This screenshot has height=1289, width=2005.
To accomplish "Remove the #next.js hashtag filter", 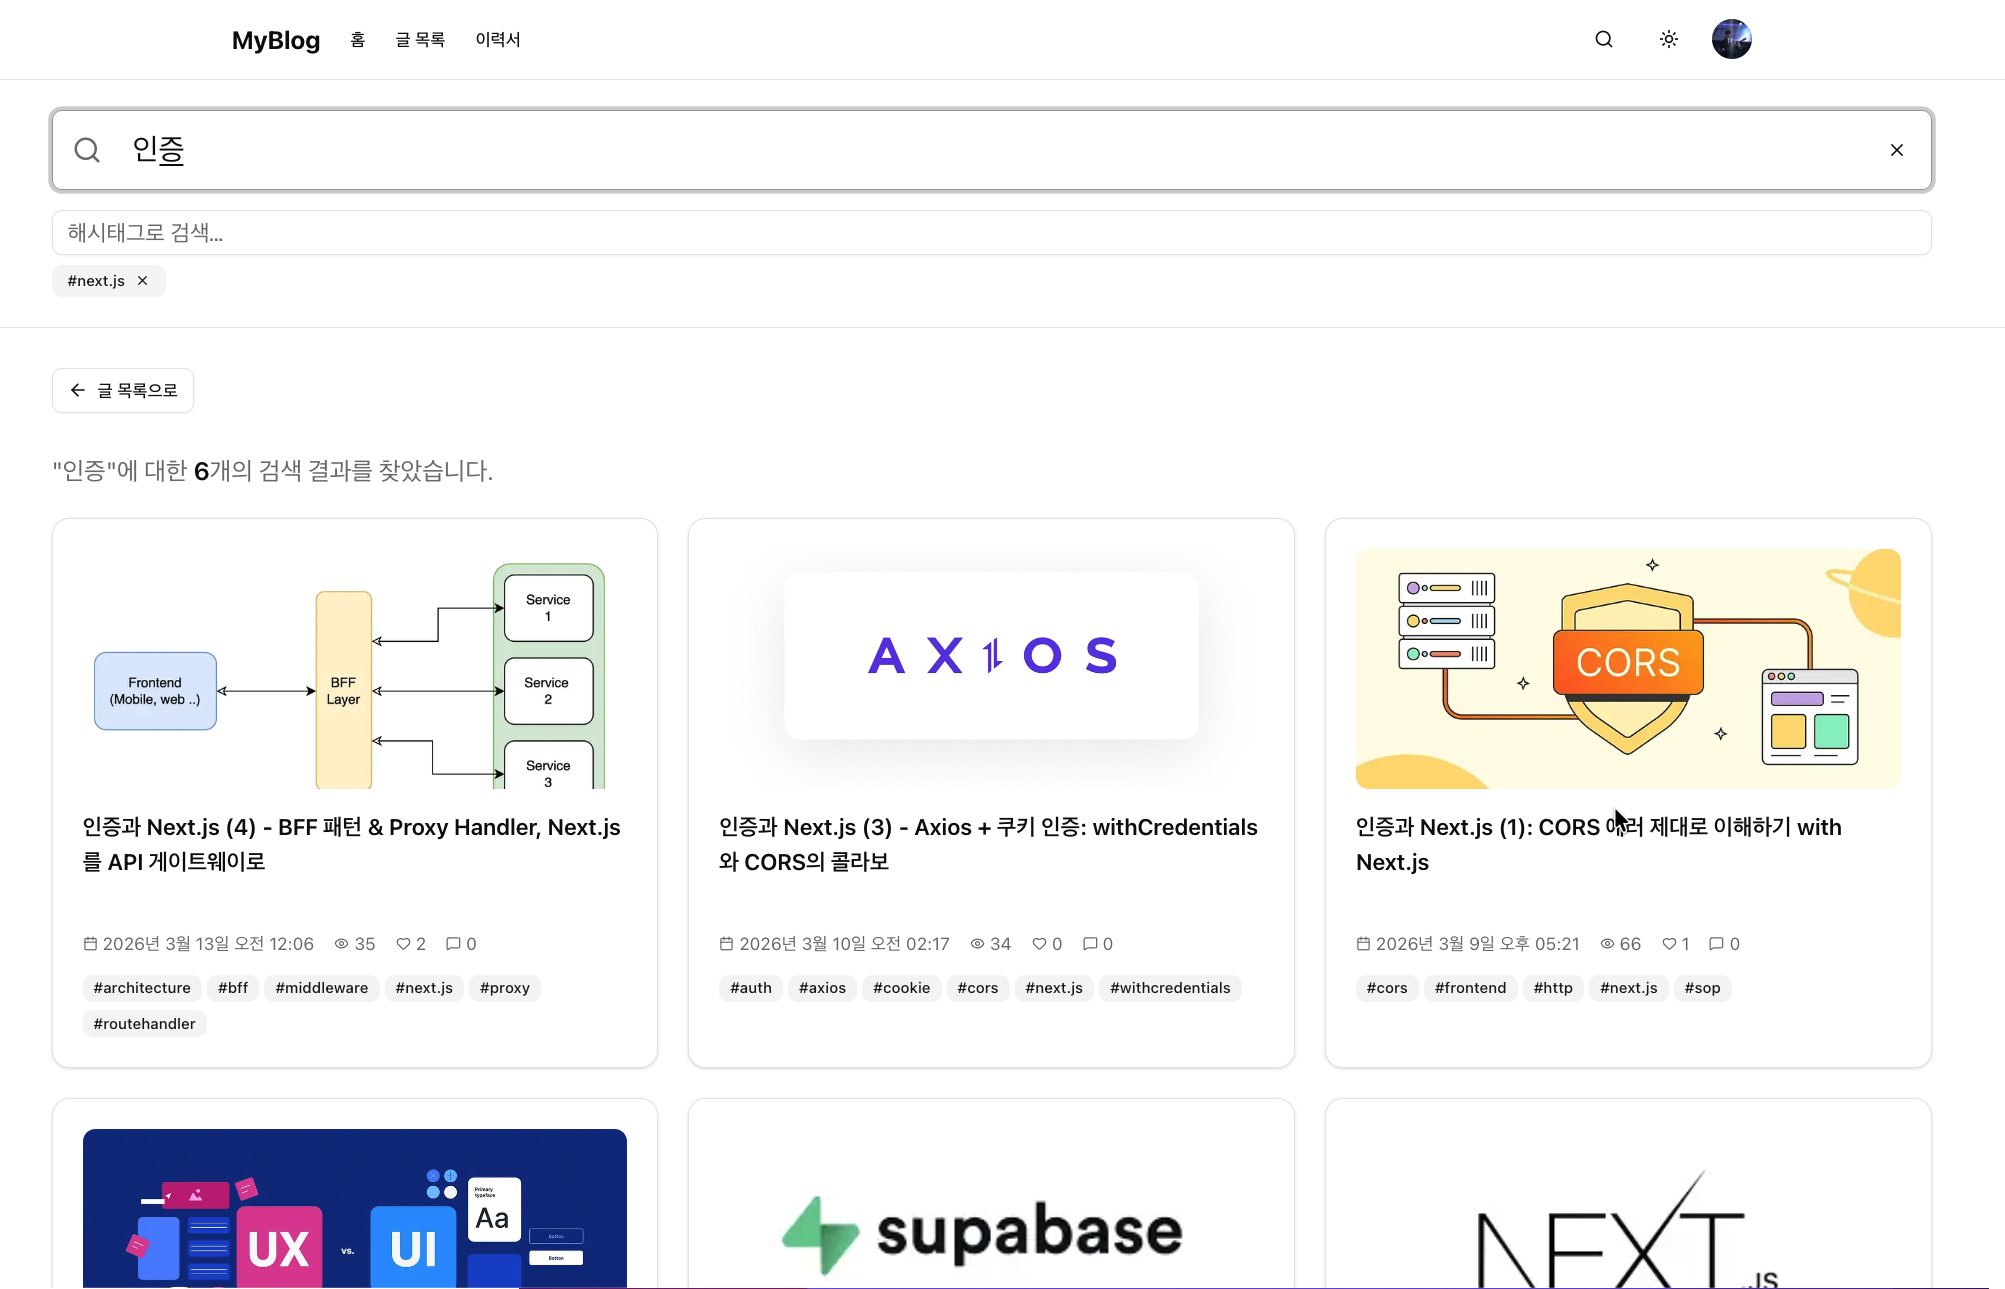I will tap(143, 281).
